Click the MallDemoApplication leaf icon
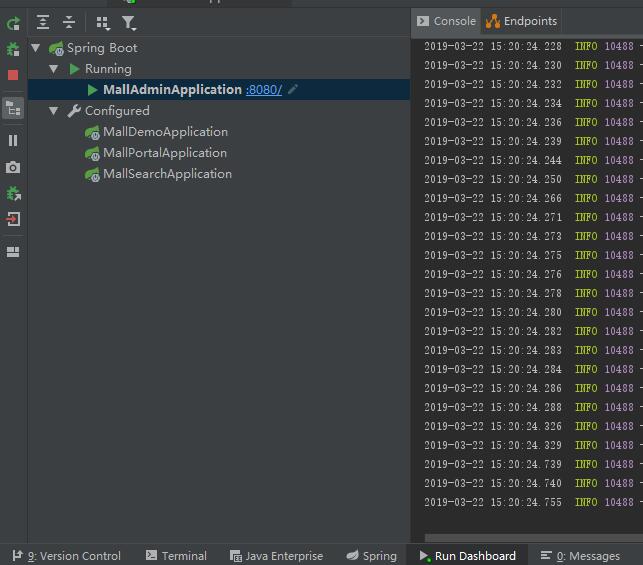 point(92,133)
